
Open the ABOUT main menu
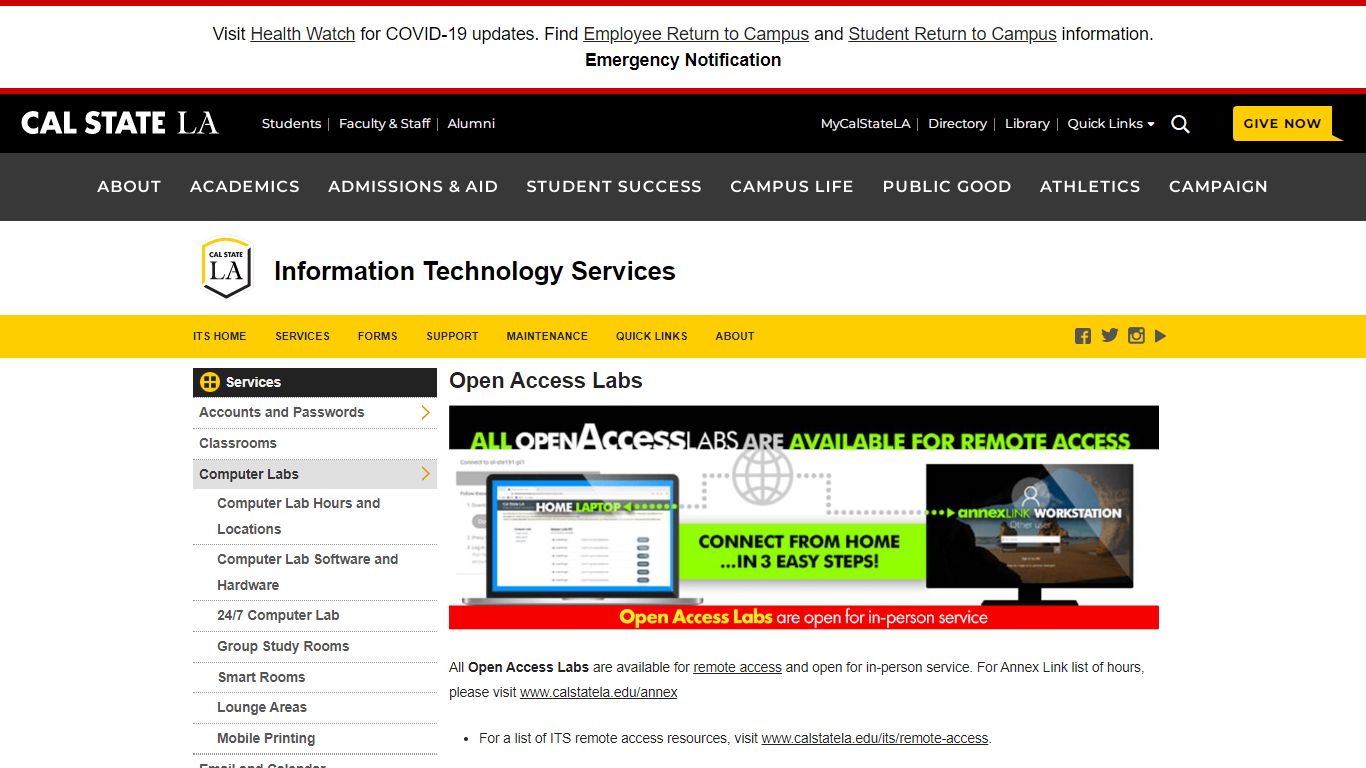[x=129, y=186]
